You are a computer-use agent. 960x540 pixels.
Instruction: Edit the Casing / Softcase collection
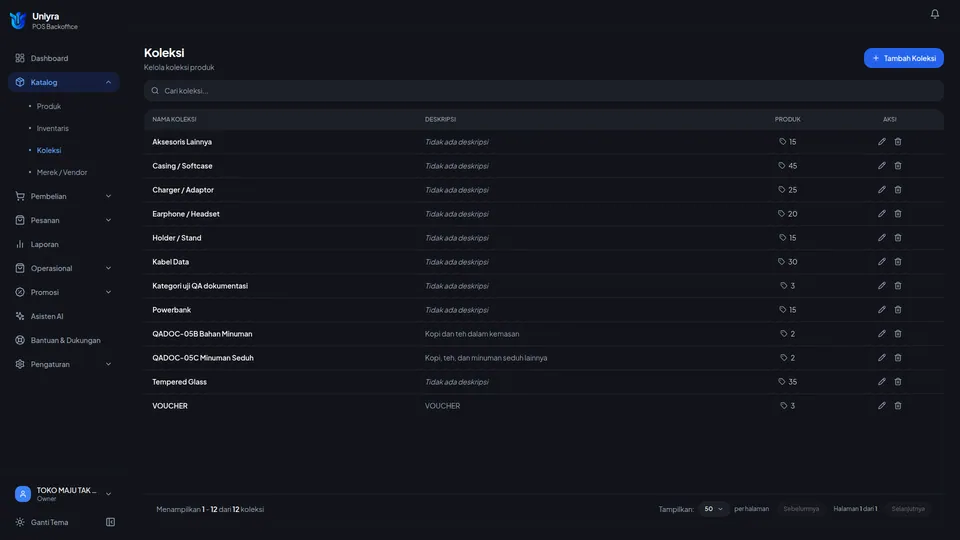(x=882, y=165)
